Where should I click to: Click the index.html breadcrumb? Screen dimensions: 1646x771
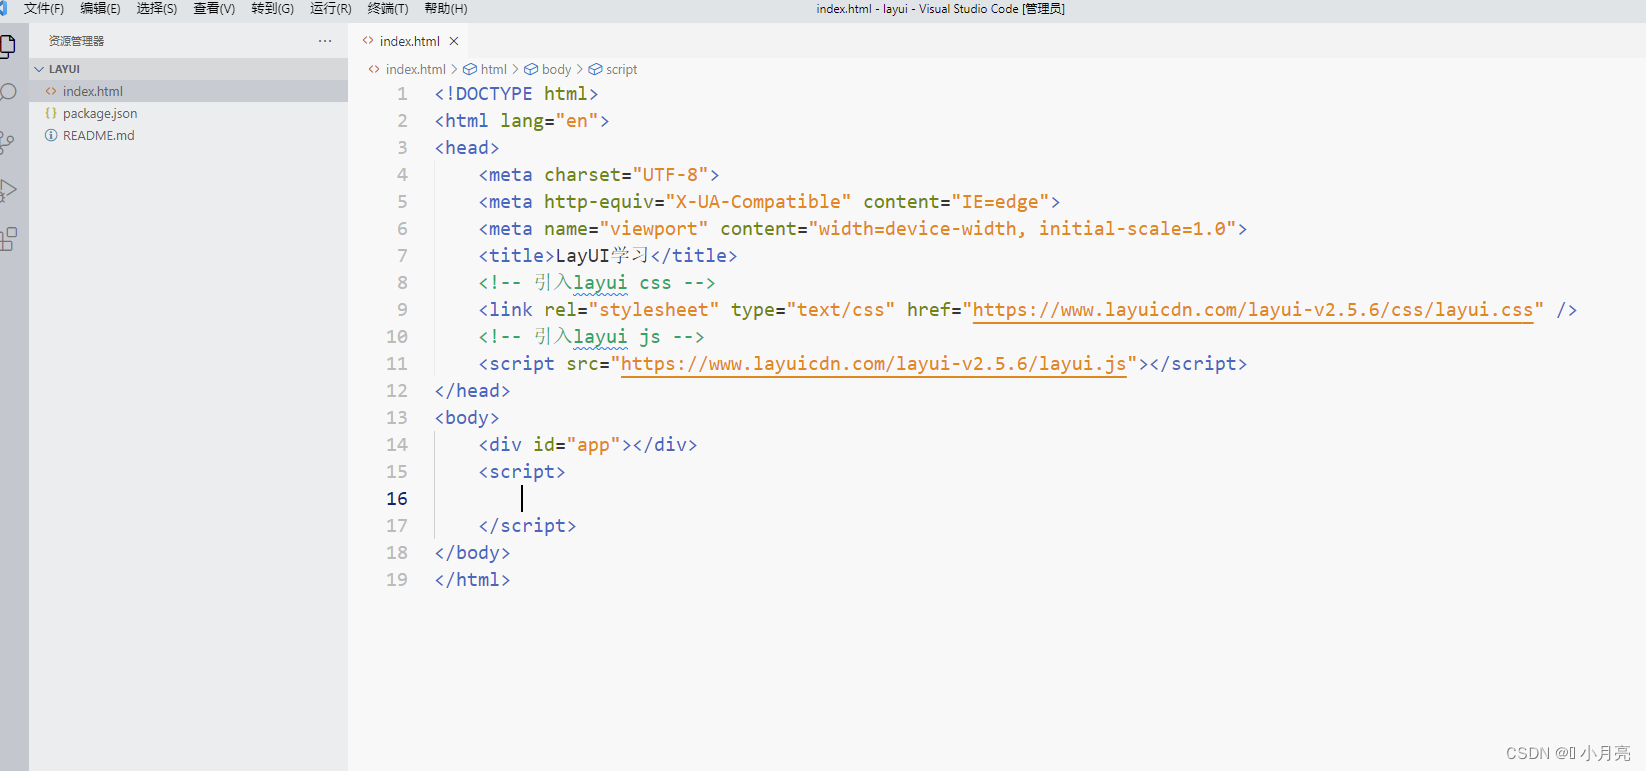click(x=416, y=69)
